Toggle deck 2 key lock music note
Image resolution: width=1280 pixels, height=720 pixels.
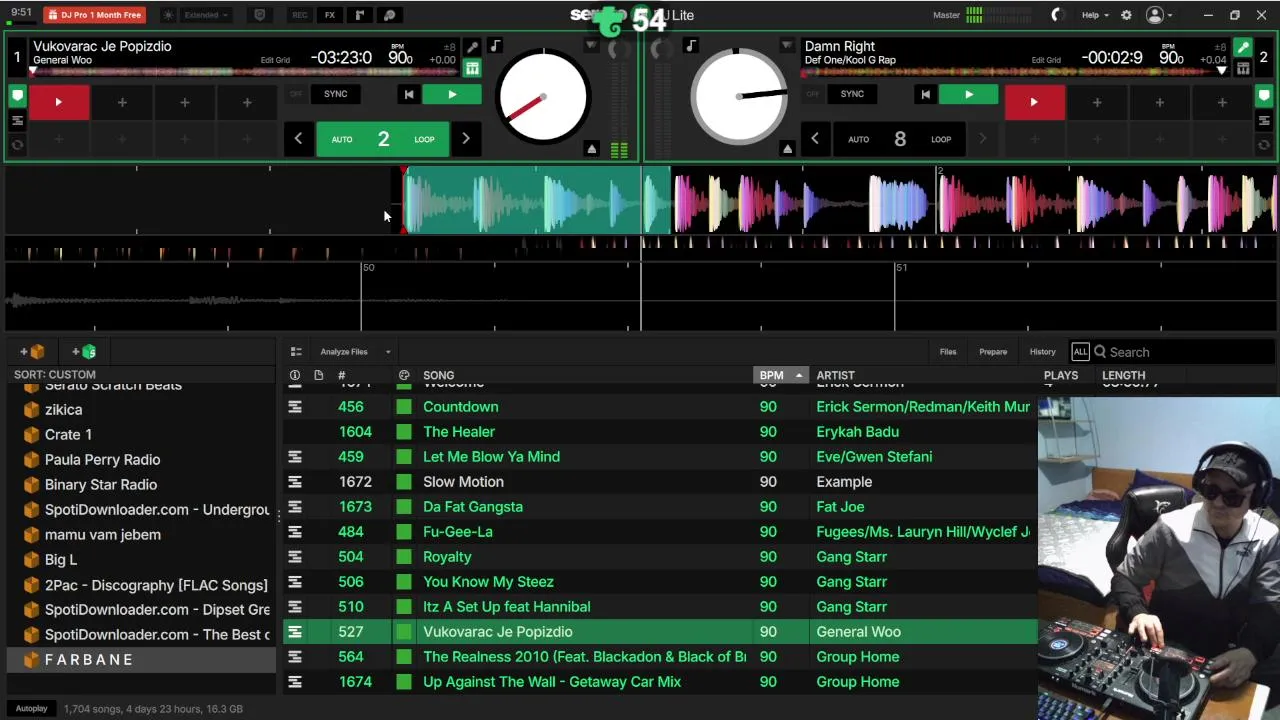pos(690,46)
